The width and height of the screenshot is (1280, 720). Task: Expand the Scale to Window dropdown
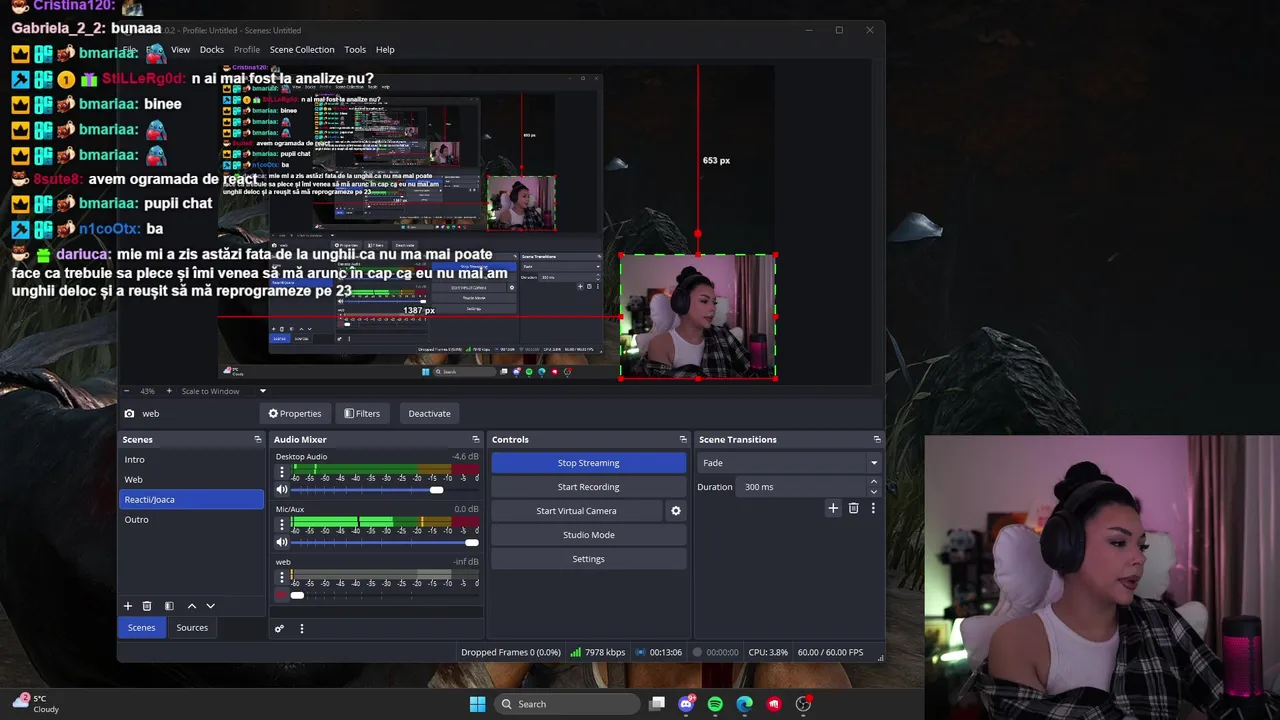point(263,391)
